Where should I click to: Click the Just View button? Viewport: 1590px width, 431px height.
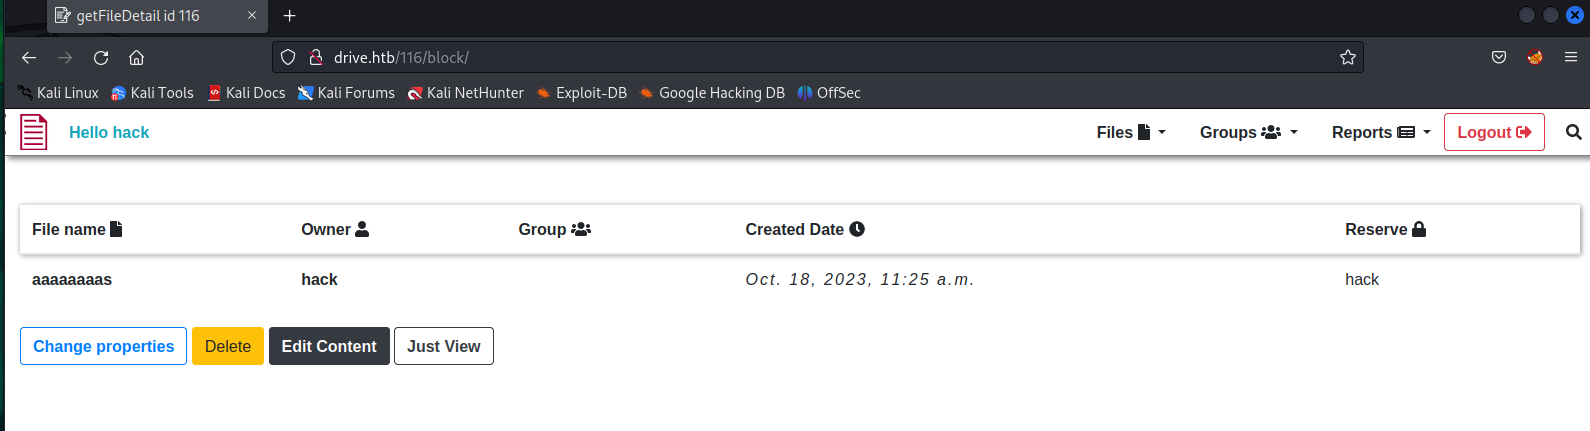444,346
